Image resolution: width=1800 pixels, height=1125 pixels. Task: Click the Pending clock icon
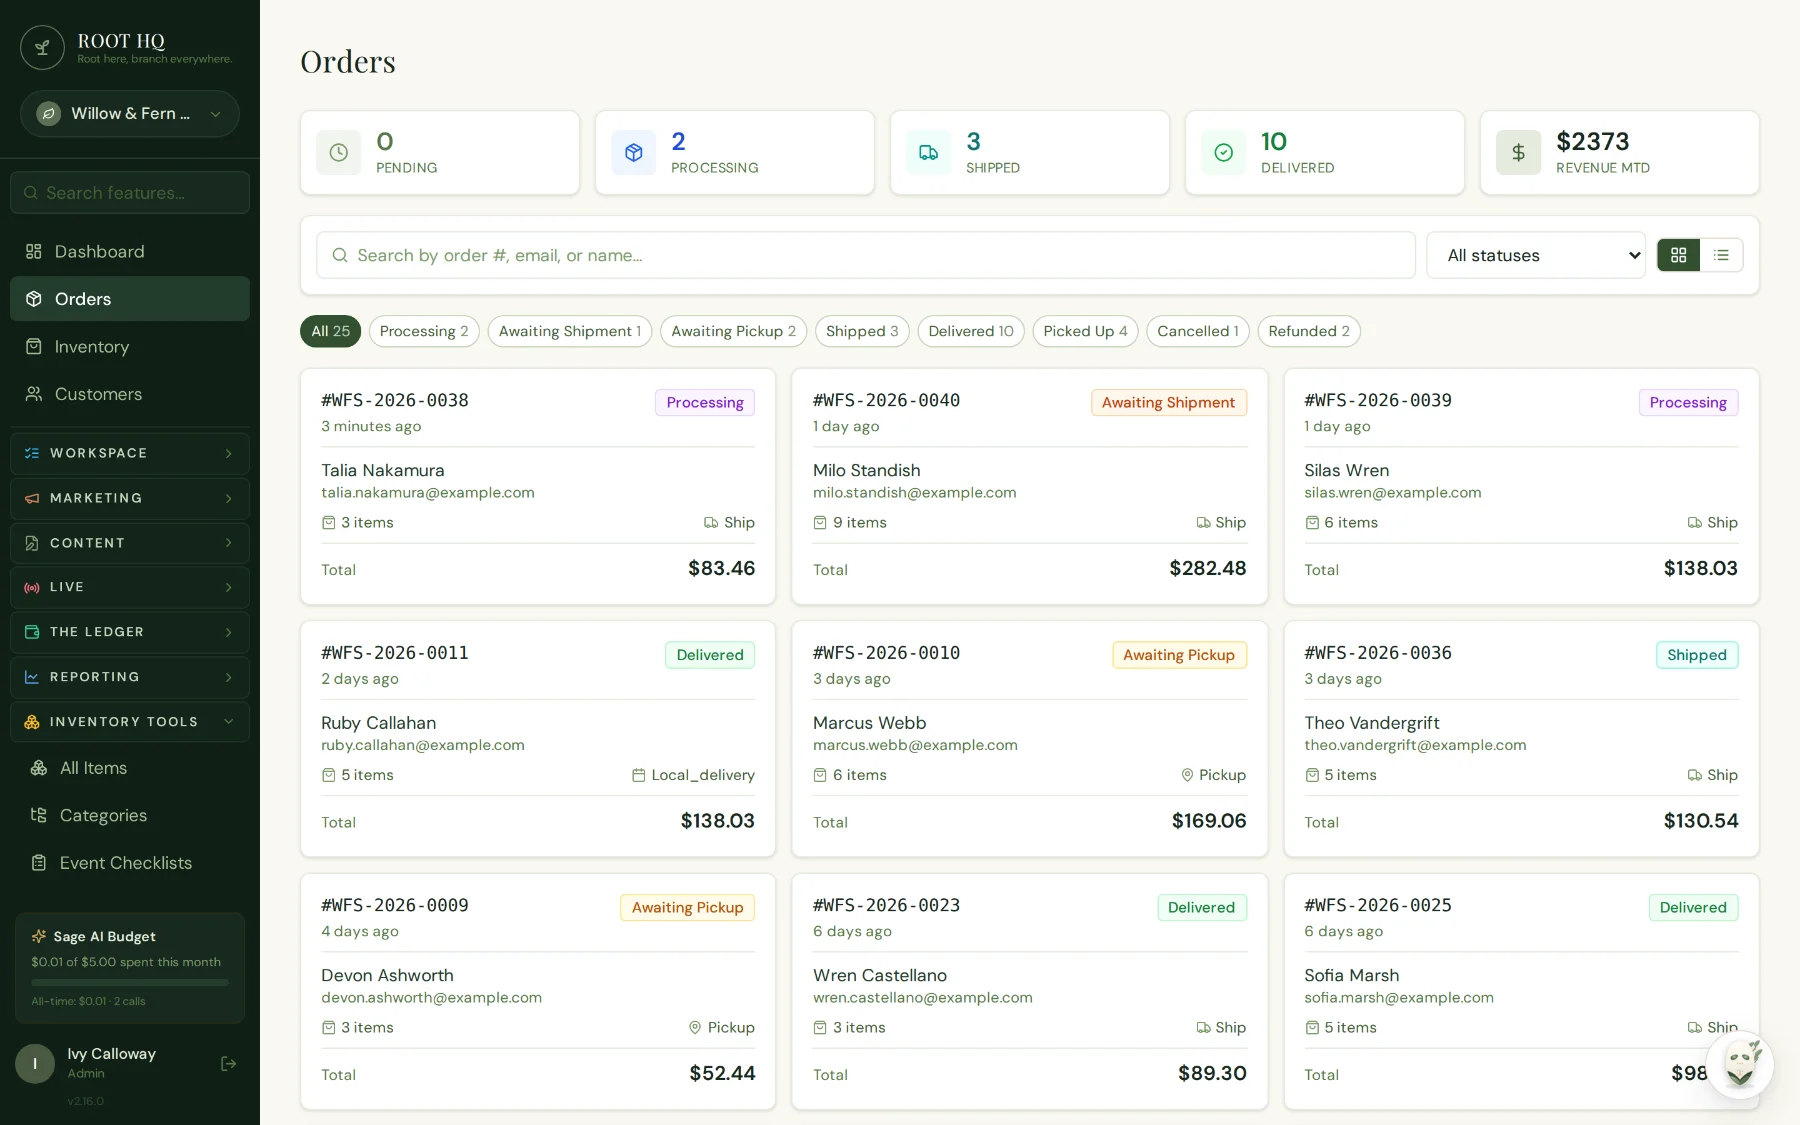339,153
